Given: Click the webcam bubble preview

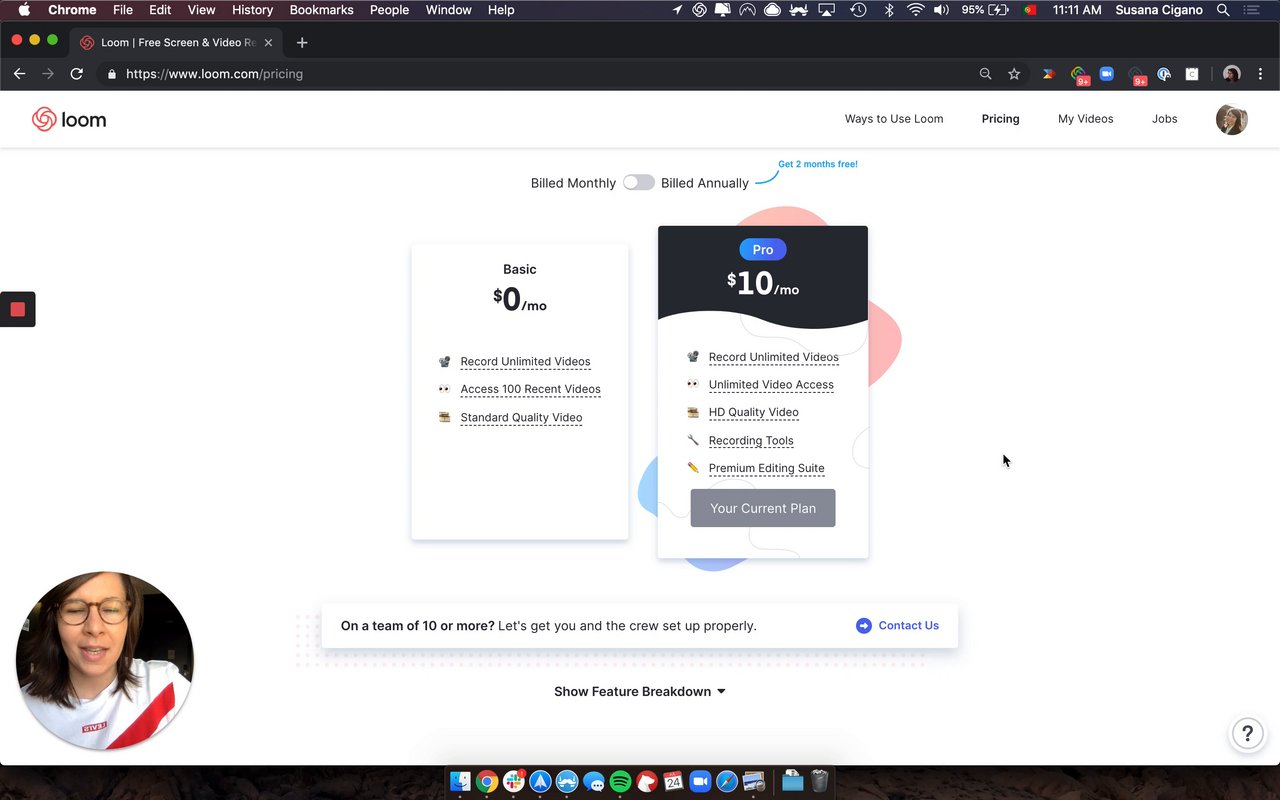Looking at the screenshot, I should coord(105,661).
